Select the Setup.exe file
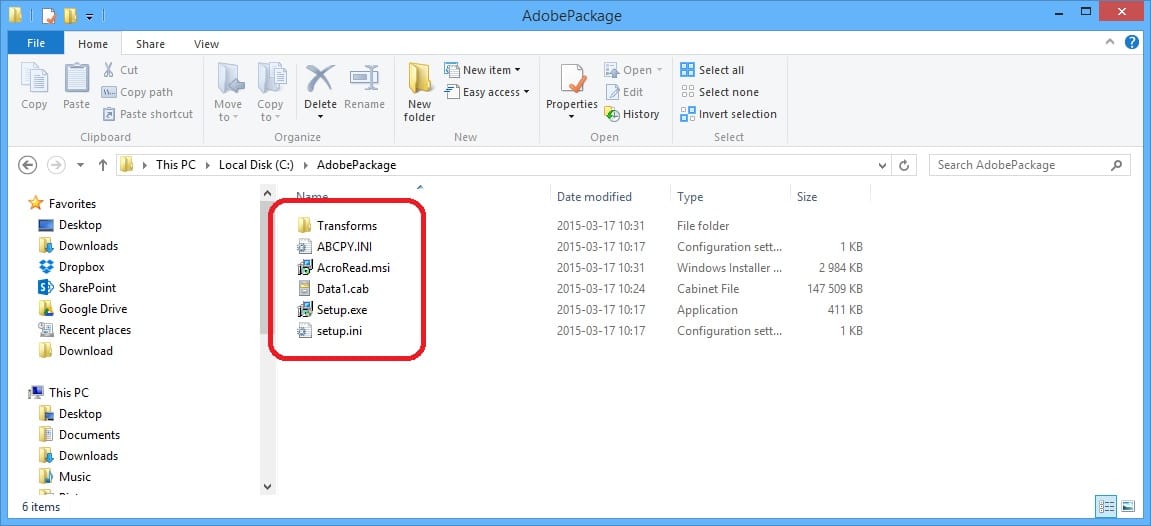Image resolution: width=1151 pixels, height=526 pixels. (x=333, y=310)
